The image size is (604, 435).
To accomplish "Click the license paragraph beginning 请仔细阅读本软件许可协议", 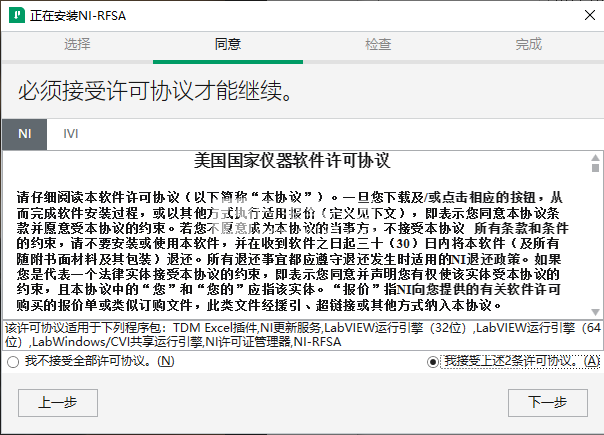I will click(293, 251).
